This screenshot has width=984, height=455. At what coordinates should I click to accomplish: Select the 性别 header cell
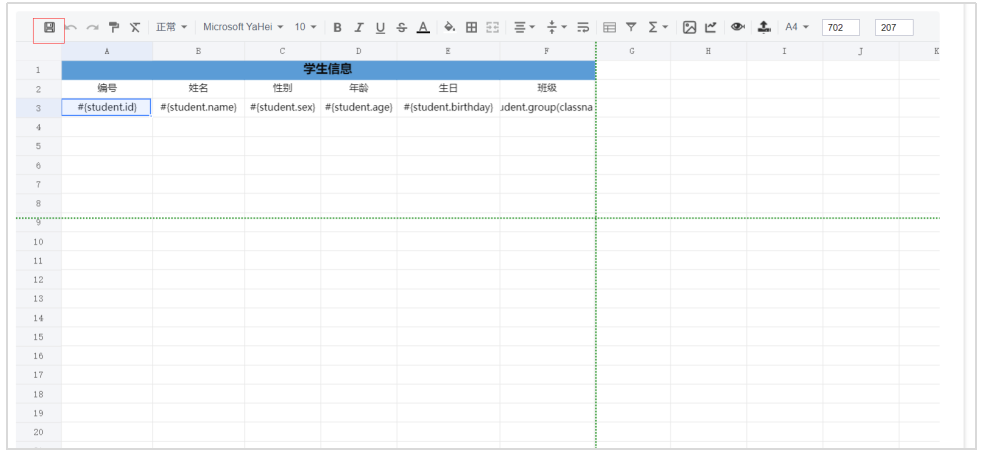click(x=282, y=88)
